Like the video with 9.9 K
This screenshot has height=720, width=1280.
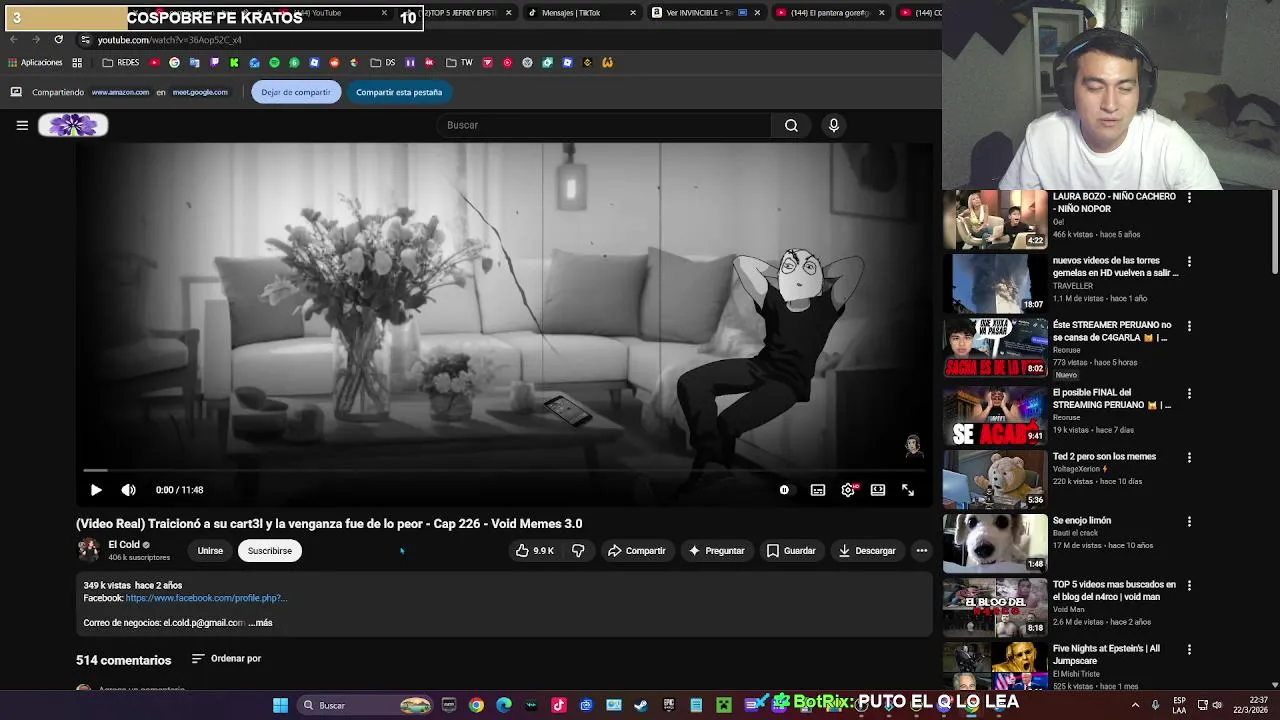(x=534, y=551)
